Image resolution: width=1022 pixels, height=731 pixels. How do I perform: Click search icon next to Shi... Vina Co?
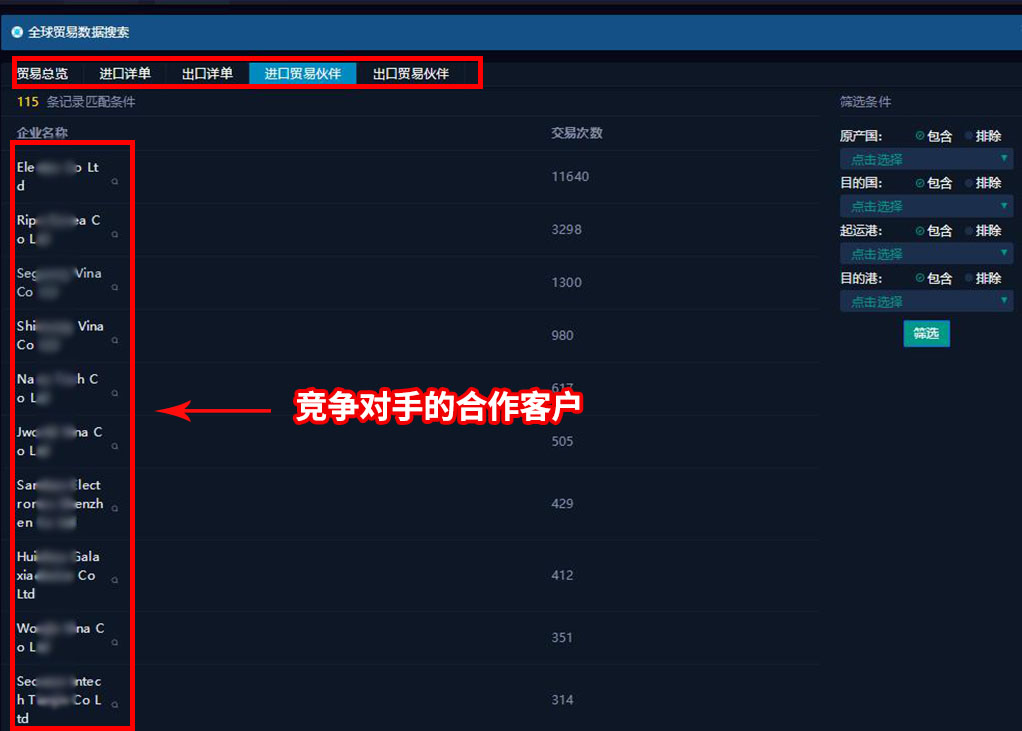pyautogui.click(x=115, y=341)
